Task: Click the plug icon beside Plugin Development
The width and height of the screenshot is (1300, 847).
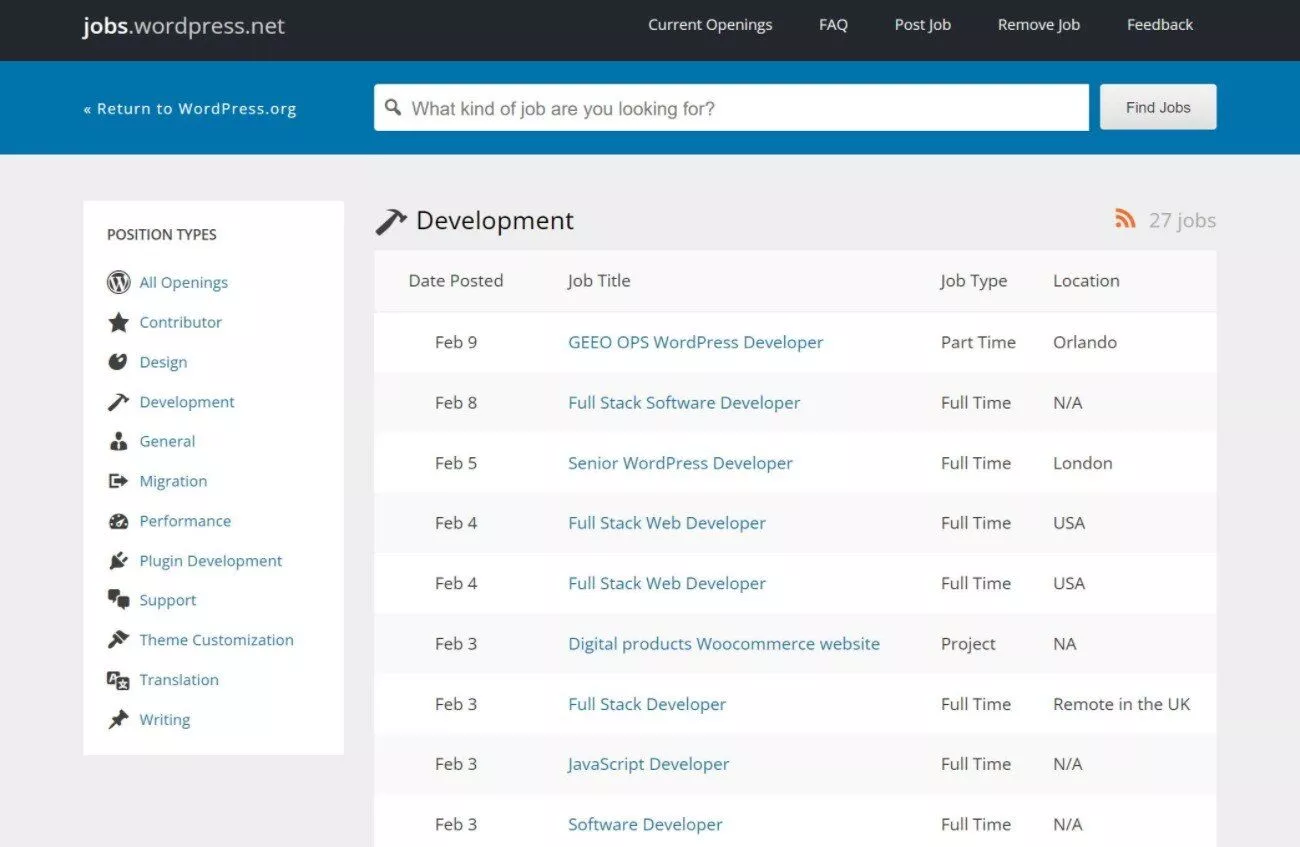Action: (119, 561)
